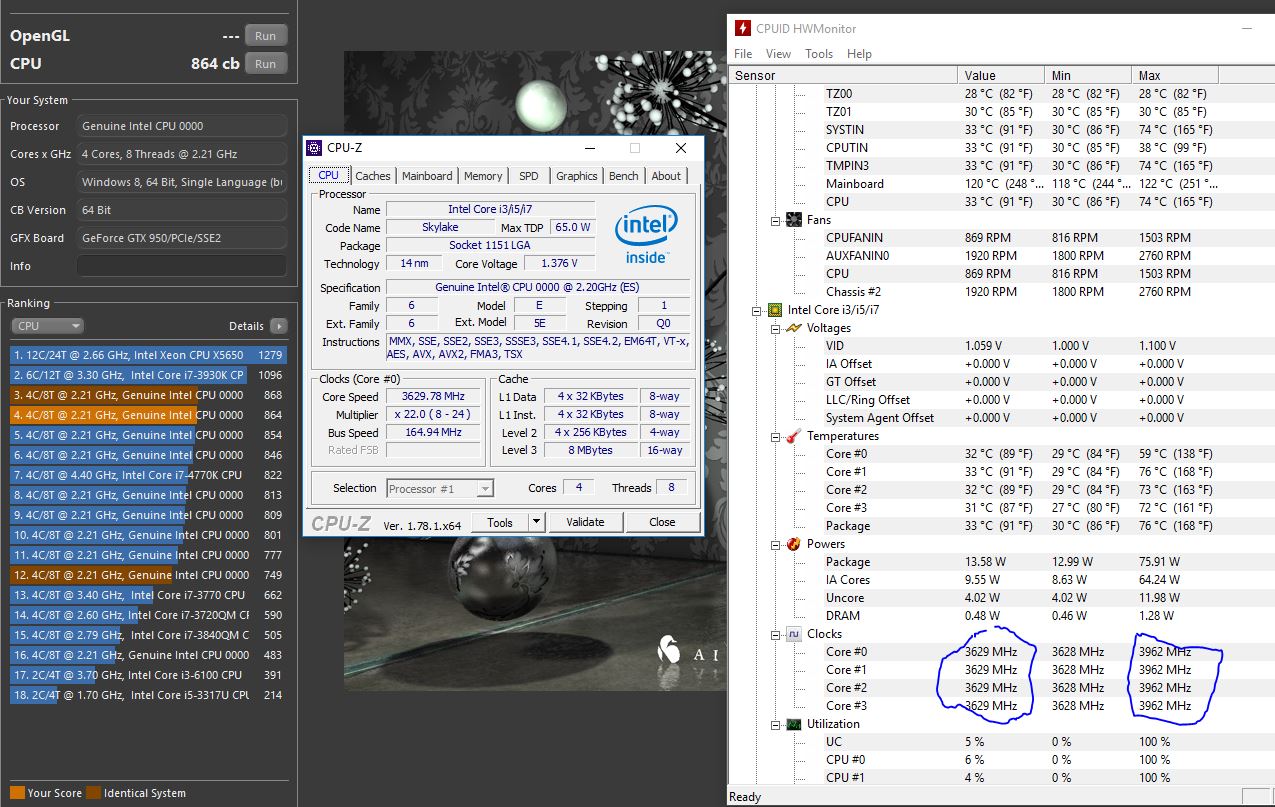Screen dimensions: 1275x807
Task: Collapse the Temperatures tree node
Action: [776, 436]
